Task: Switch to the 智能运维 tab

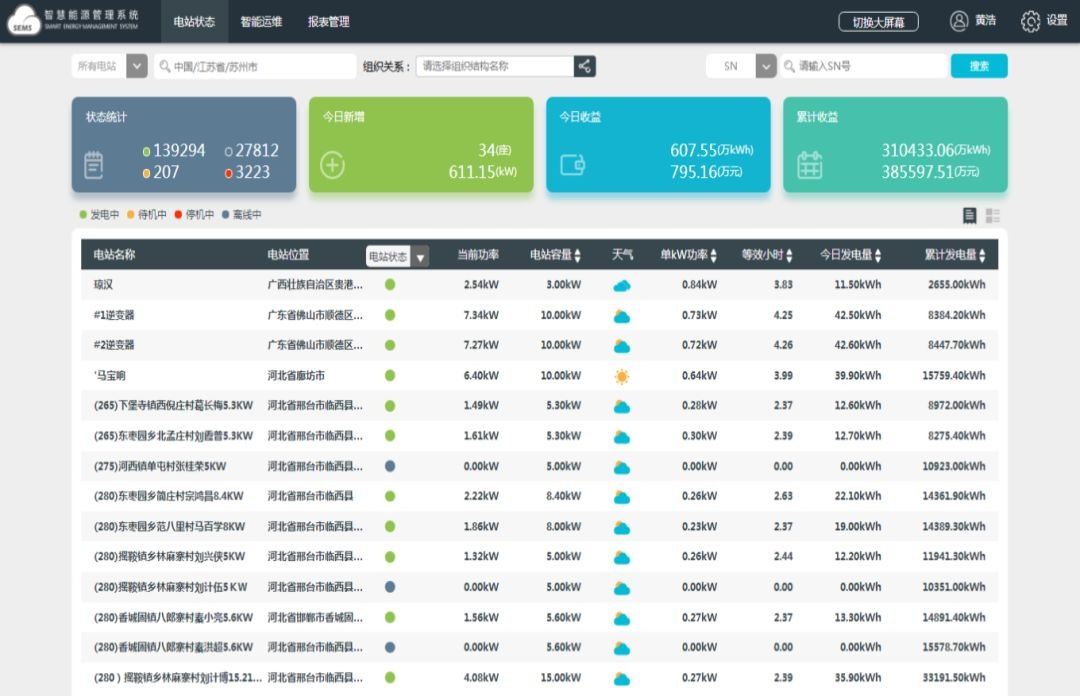Action: 261,21
